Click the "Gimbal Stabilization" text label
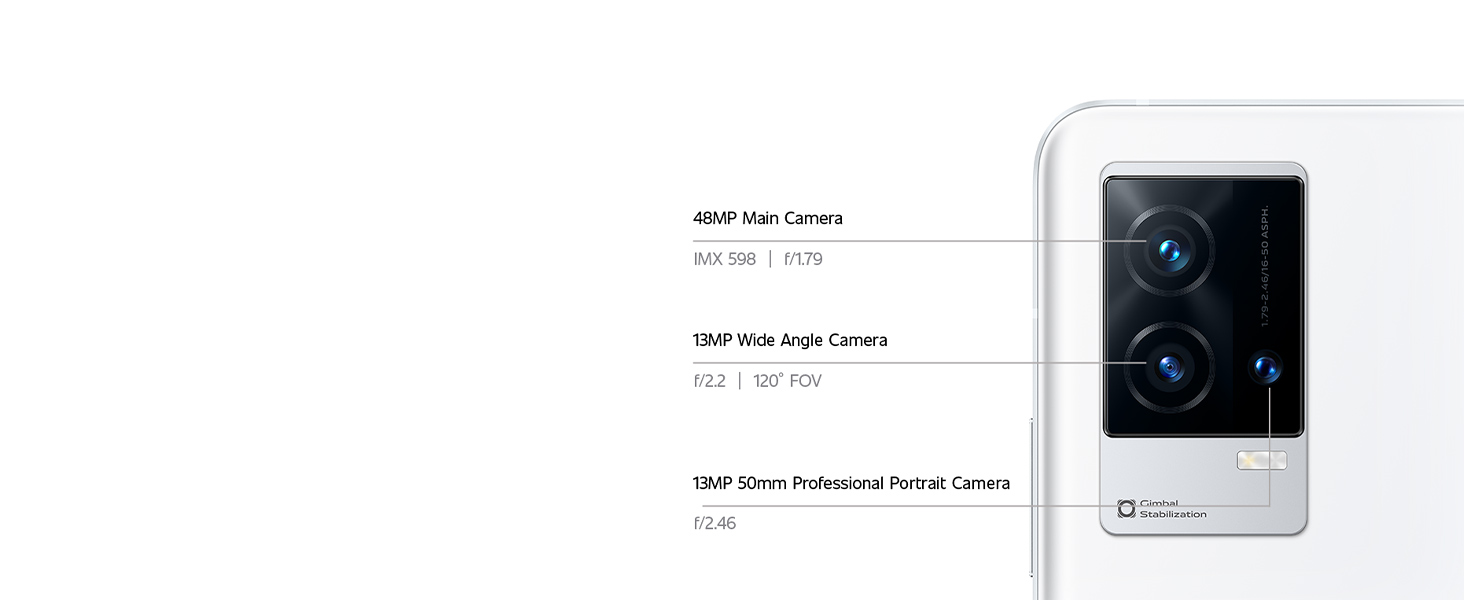The height and width of the screenshot is (600, 1464). (x=1172, y=509)
